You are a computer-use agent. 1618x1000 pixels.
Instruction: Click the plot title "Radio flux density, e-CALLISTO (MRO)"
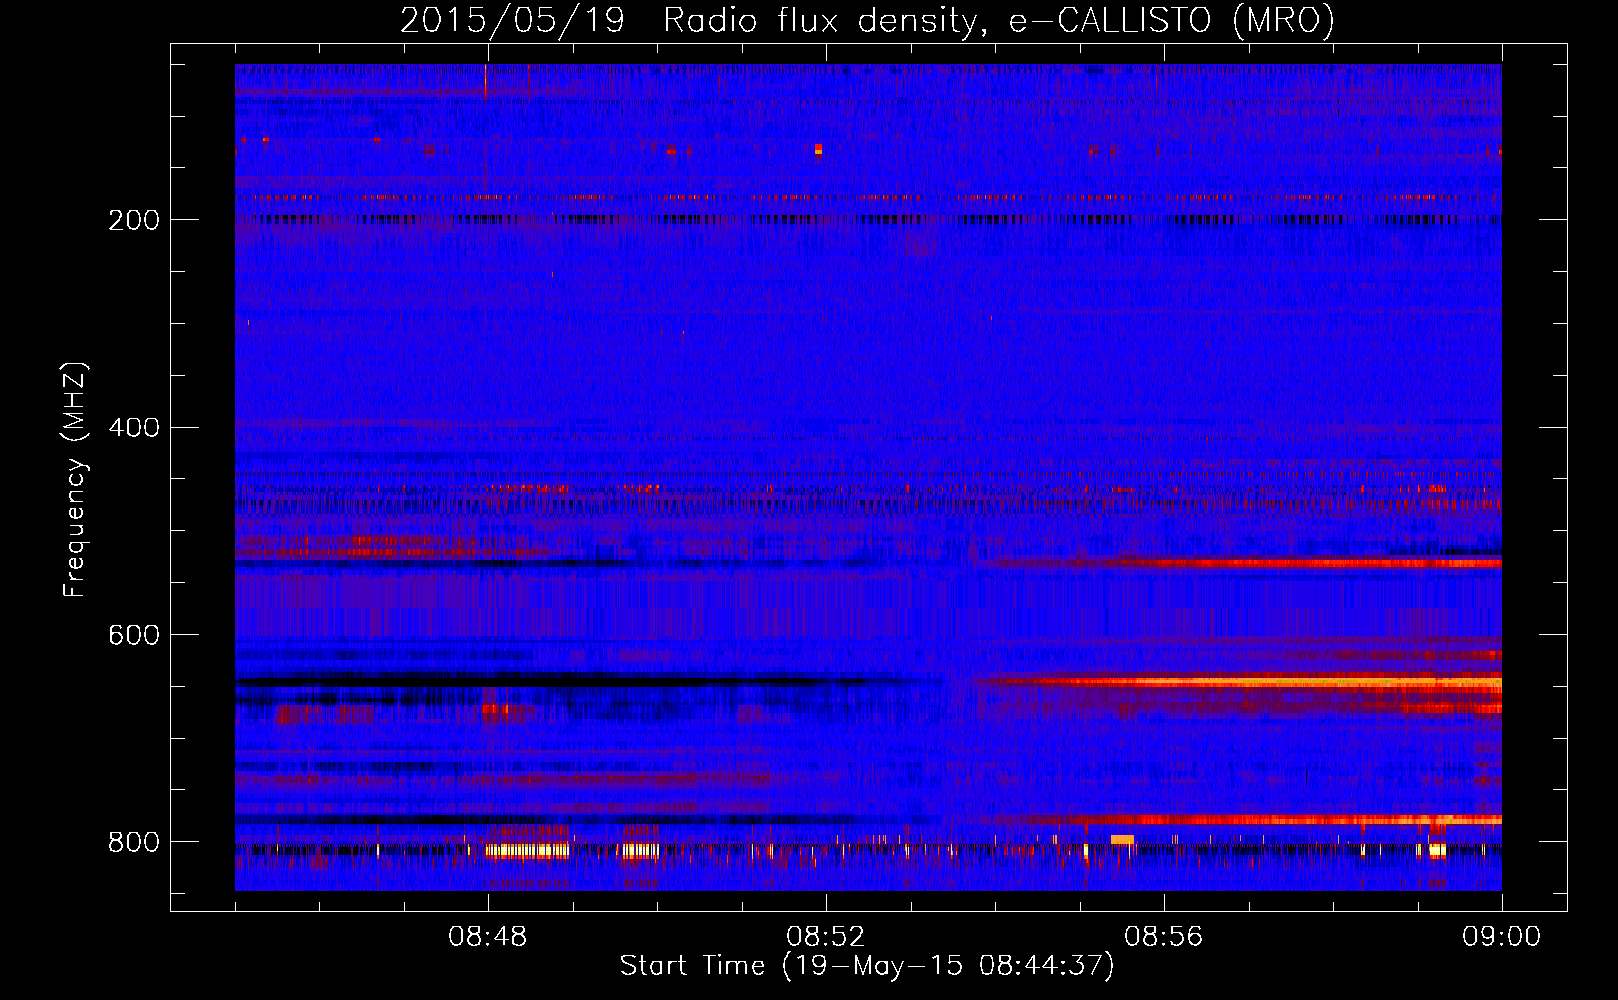coord(998,20)
